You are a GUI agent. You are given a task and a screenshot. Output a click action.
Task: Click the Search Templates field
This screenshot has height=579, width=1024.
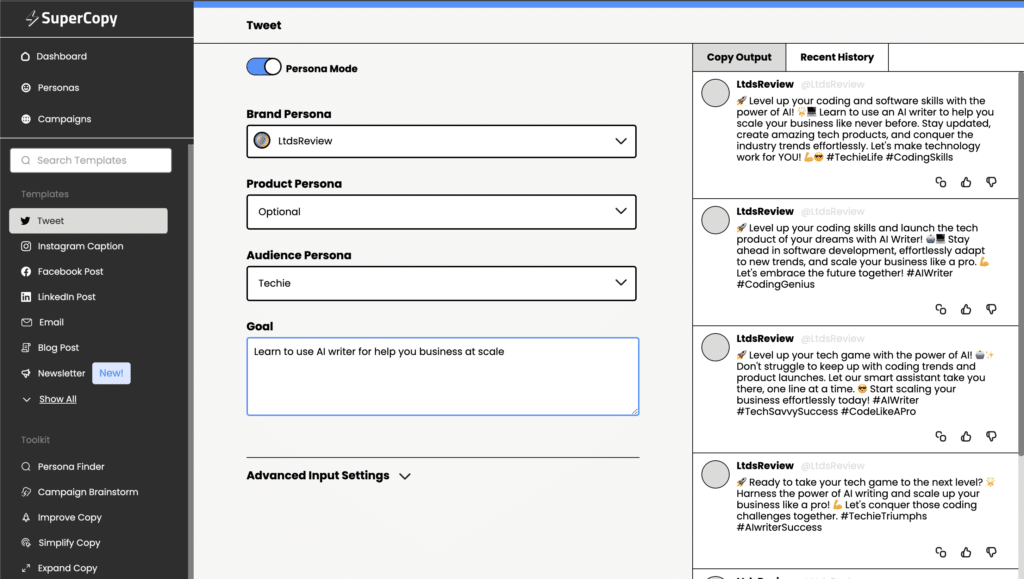tap(91, 160)
